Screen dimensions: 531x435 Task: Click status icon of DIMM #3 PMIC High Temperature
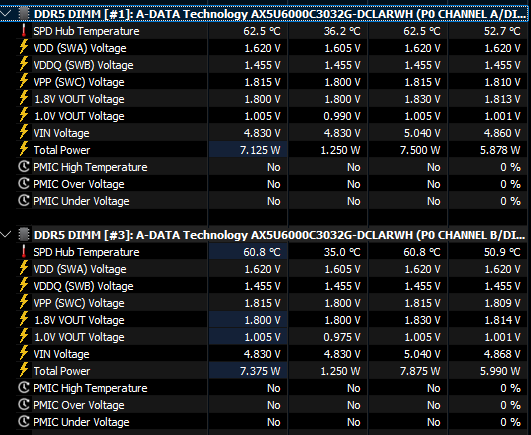pyautogui.click(x=24, y=388)
